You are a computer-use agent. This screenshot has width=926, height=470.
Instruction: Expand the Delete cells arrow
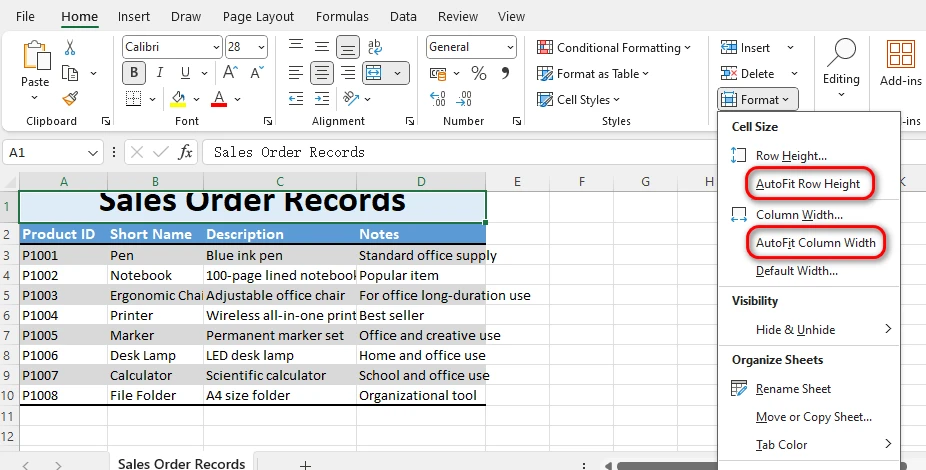(794, 74)
